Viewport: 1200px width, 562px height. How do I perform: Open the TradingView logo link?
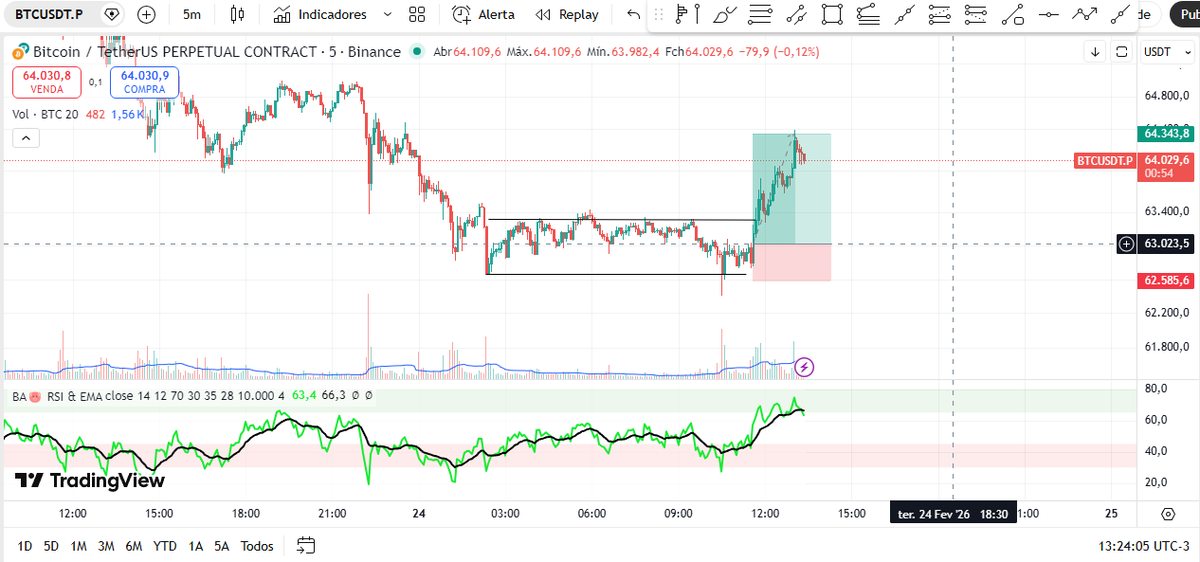click(90, 480)
